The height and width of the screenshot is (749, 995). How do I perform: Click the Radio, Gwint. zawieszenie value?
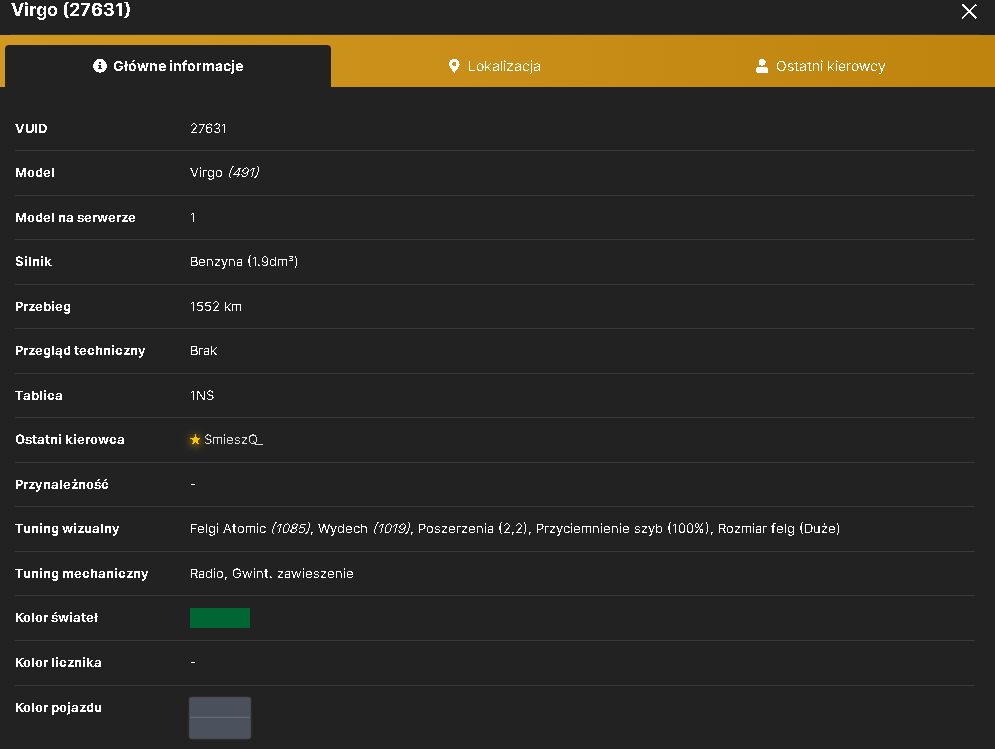click(x=272, y=574)
